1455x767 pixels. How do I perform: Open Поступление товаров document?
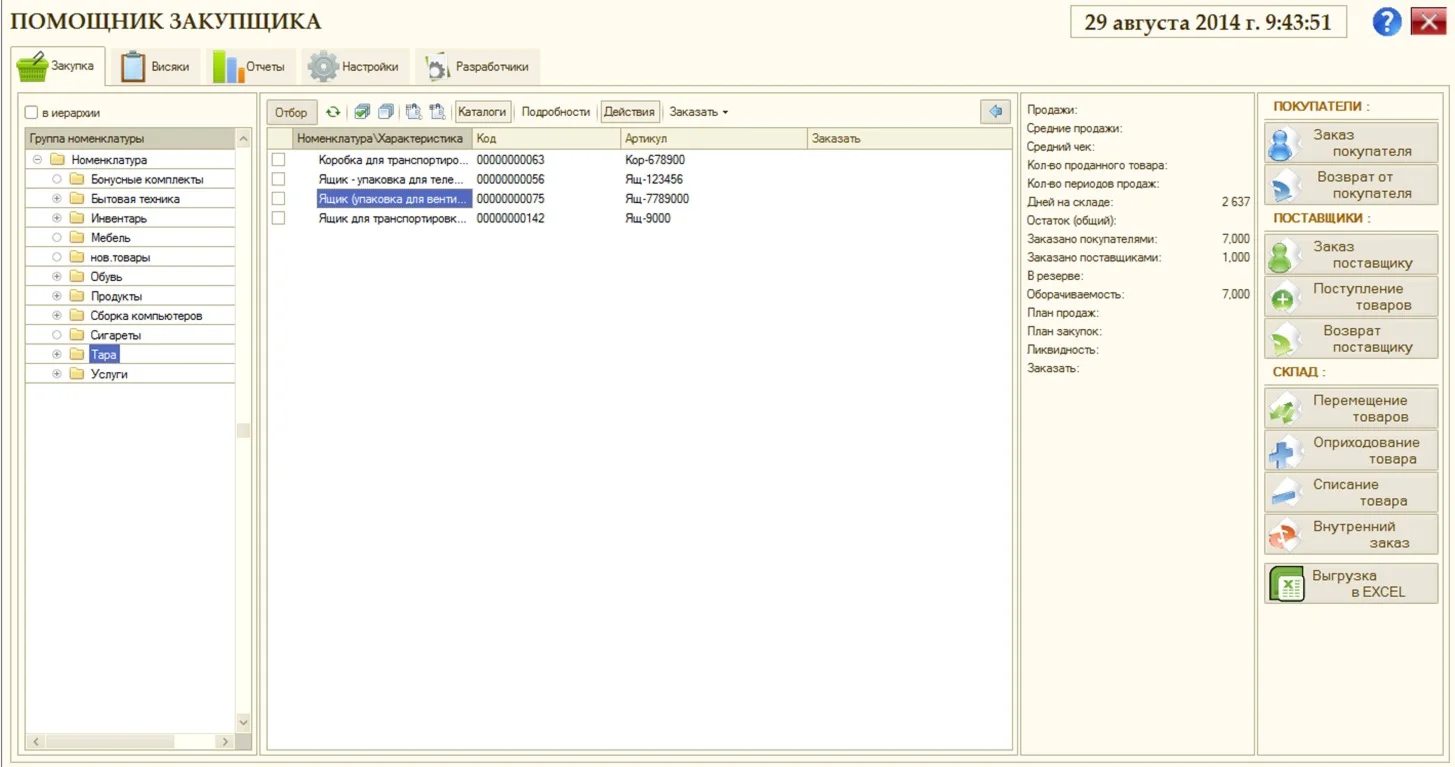tap(1351, 297)
